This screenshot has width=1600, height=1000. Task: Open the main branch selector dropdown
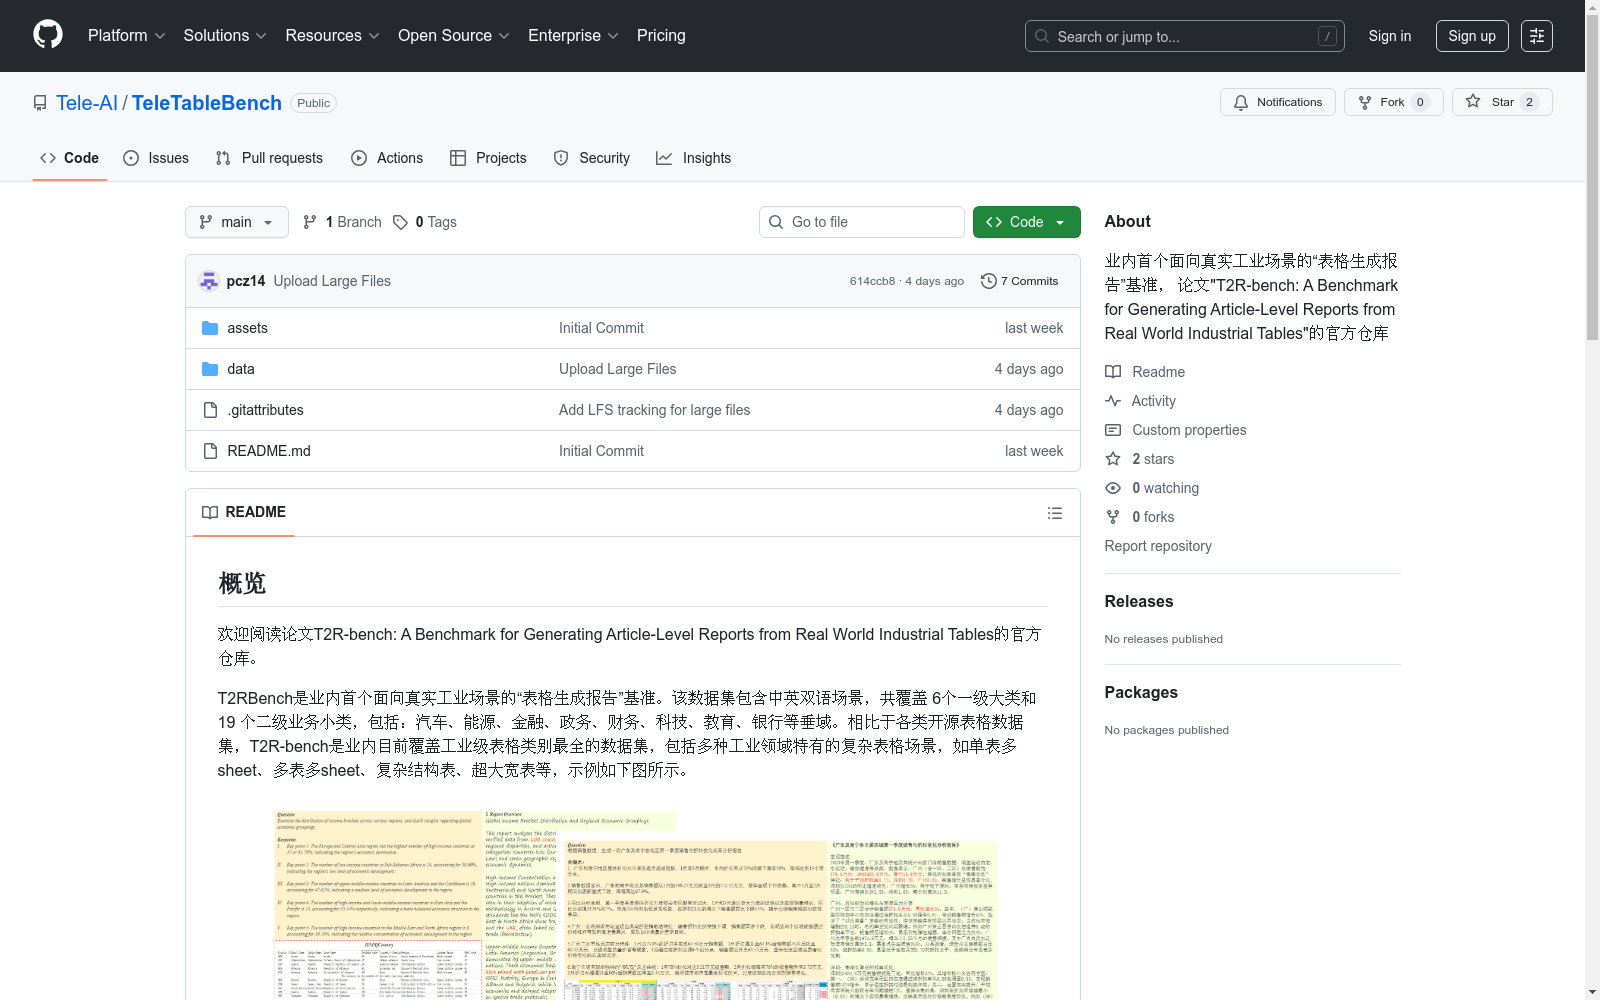click(237, 222)
